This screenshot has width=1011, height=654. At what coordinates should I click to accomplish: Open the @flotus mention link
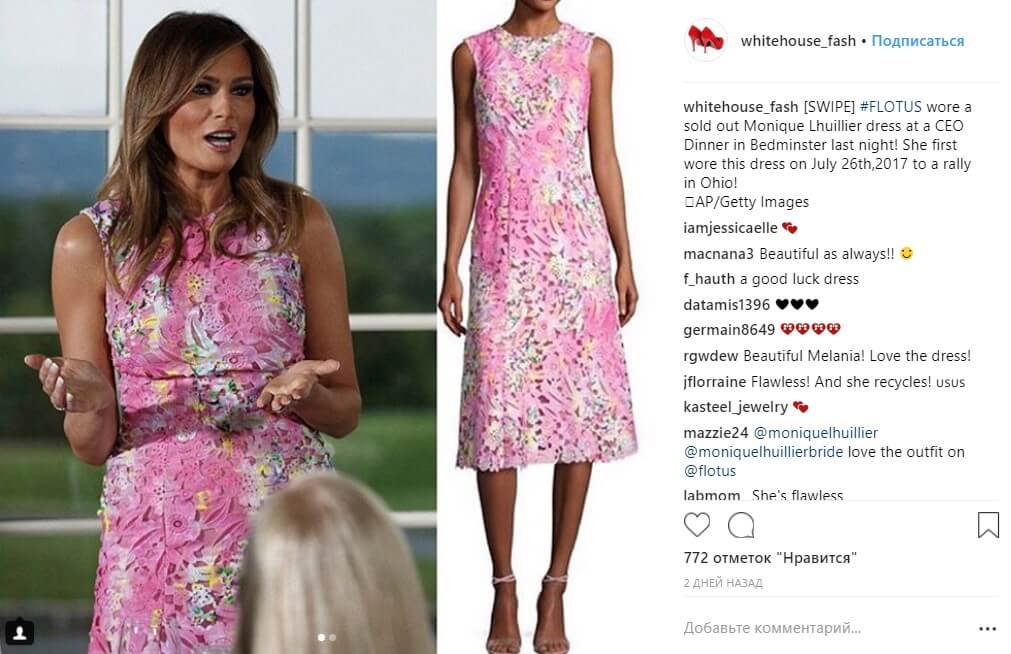[x=709, y=471]
